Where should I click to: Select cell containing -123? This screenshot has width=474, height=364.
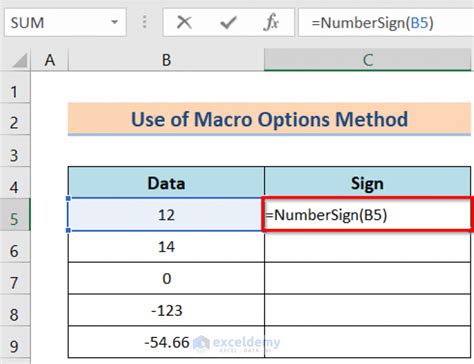166,310
